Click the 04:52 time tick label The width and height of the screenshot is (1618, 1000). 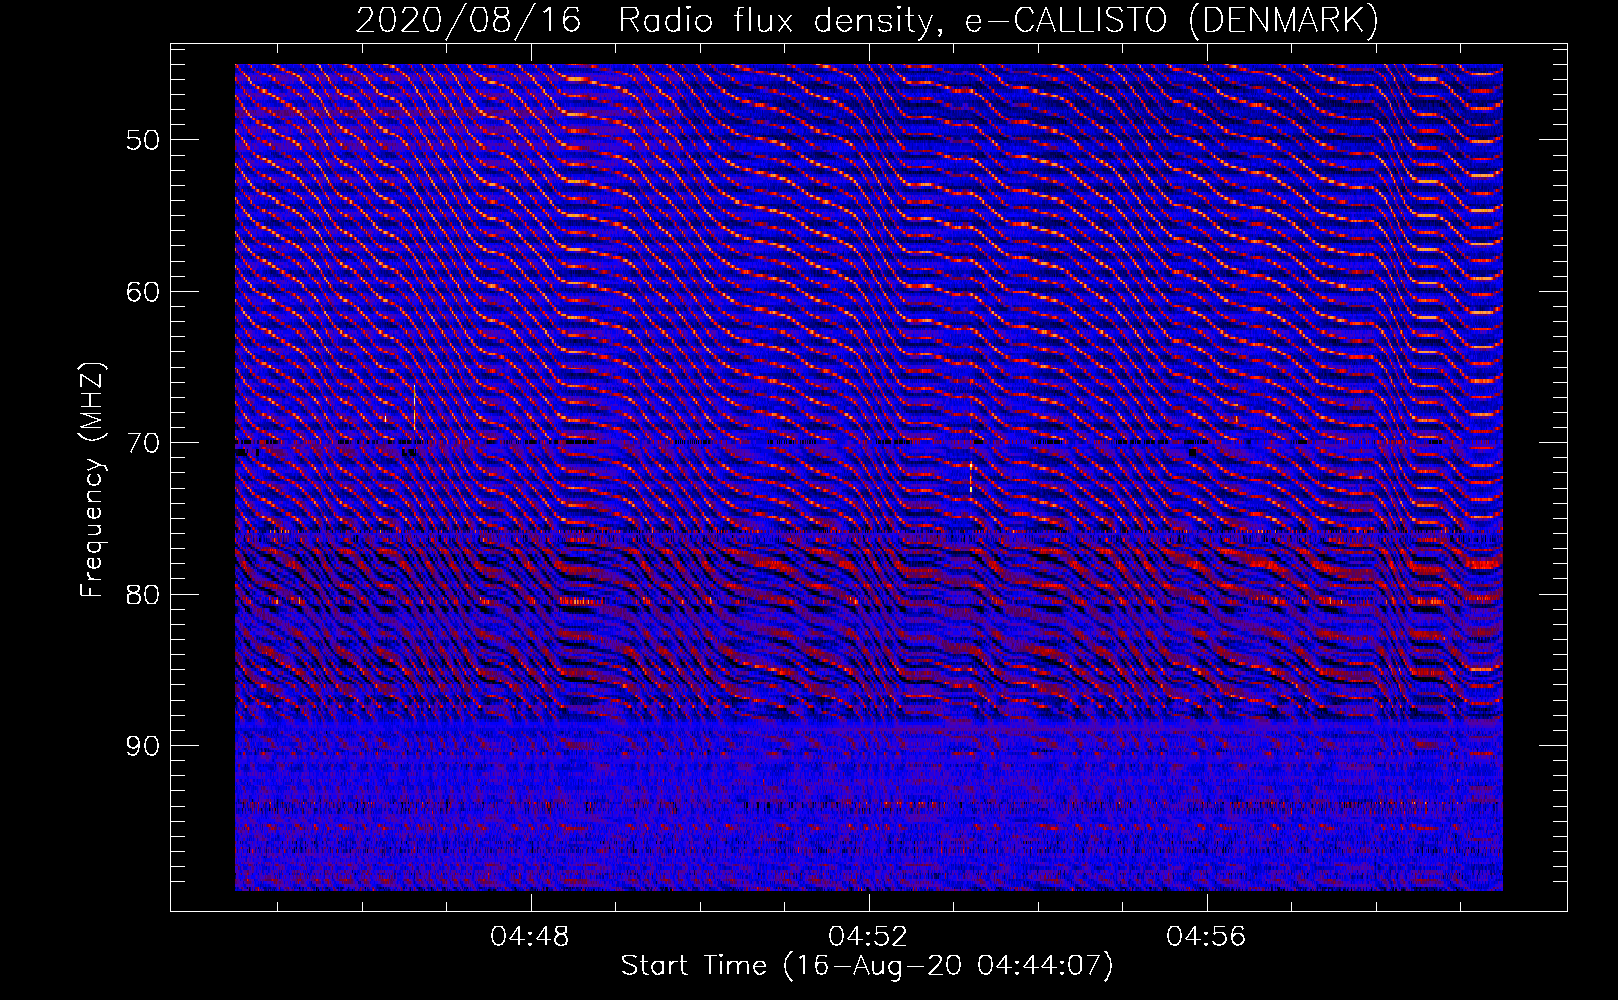pyautogui.click(x=868, y=937)
